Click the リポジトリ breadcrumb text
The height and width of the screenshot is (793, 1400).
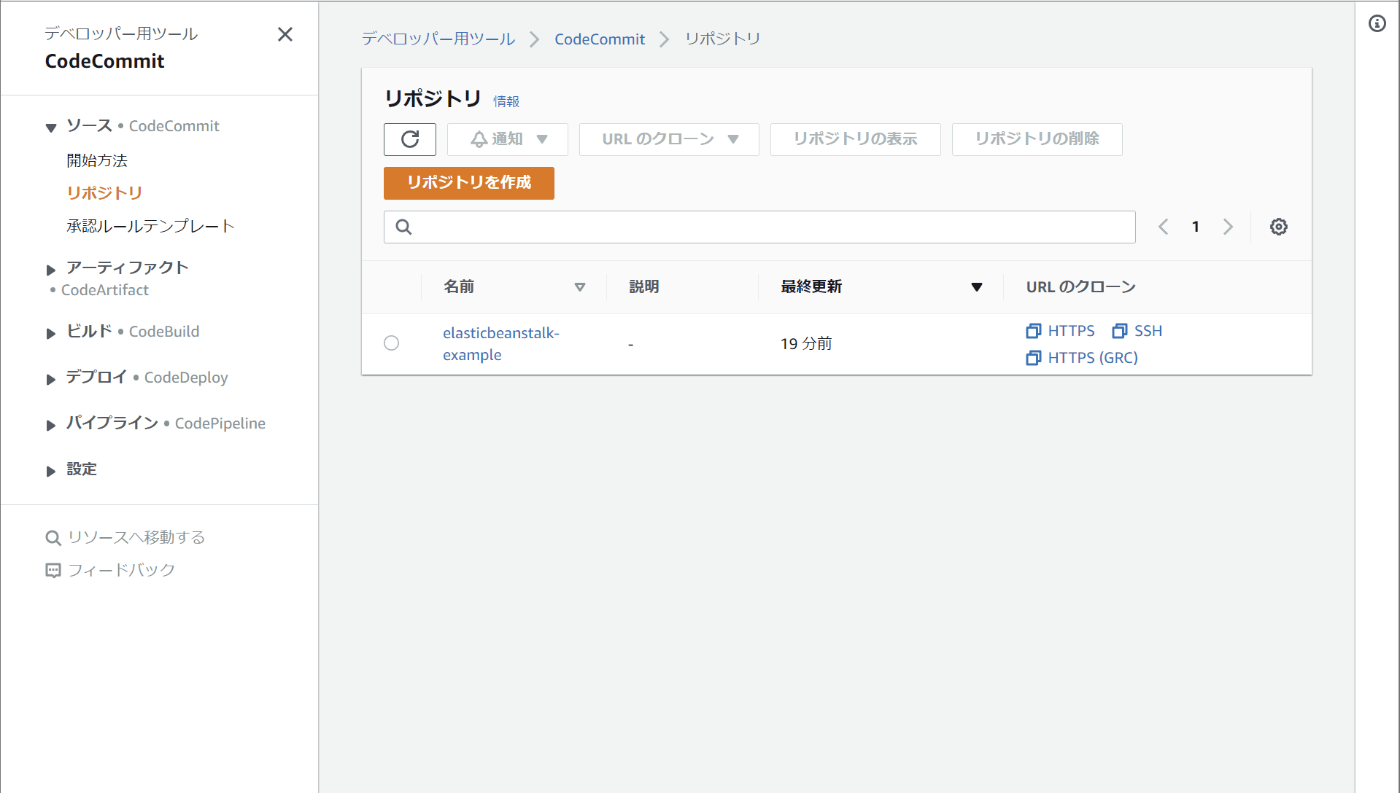coord(722,39)
